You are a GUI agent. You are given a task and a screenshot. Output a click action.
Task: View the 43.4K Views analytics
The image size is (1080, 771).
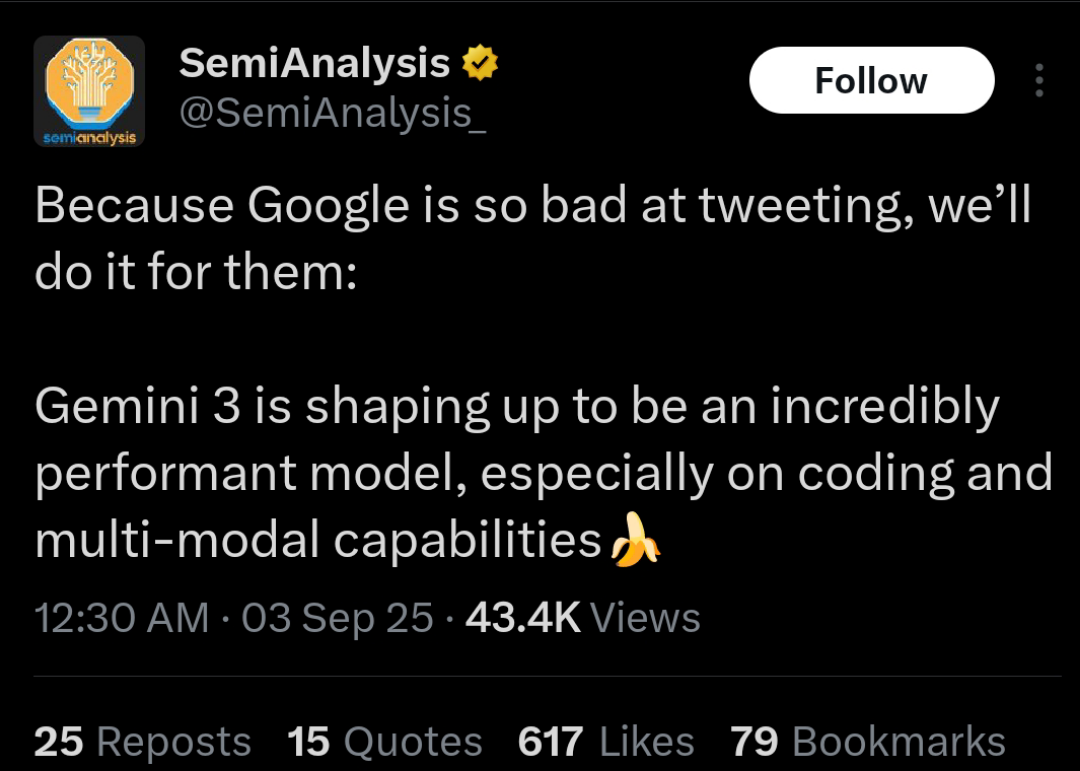(583, 617)
